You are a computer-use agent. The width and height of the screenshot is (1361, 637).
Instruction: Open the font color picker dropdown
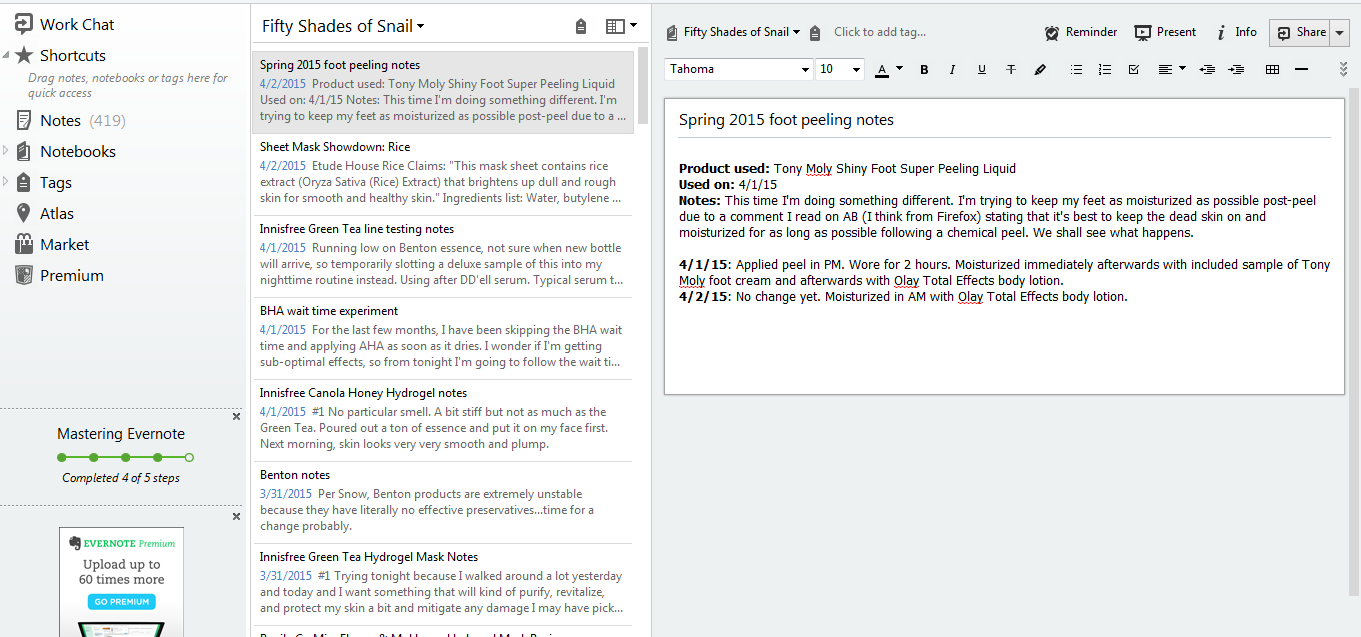899,69
